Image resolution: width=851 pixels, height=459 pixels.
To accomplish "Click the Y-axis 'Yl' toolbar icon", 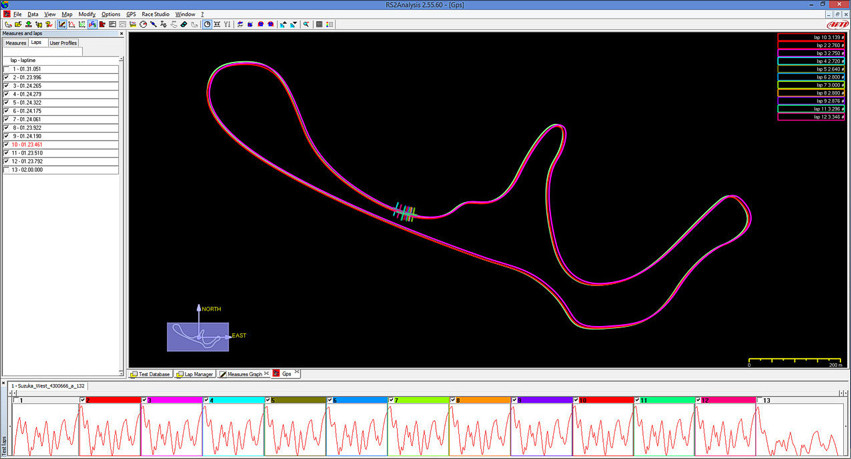I will click(x=227, y=24).
